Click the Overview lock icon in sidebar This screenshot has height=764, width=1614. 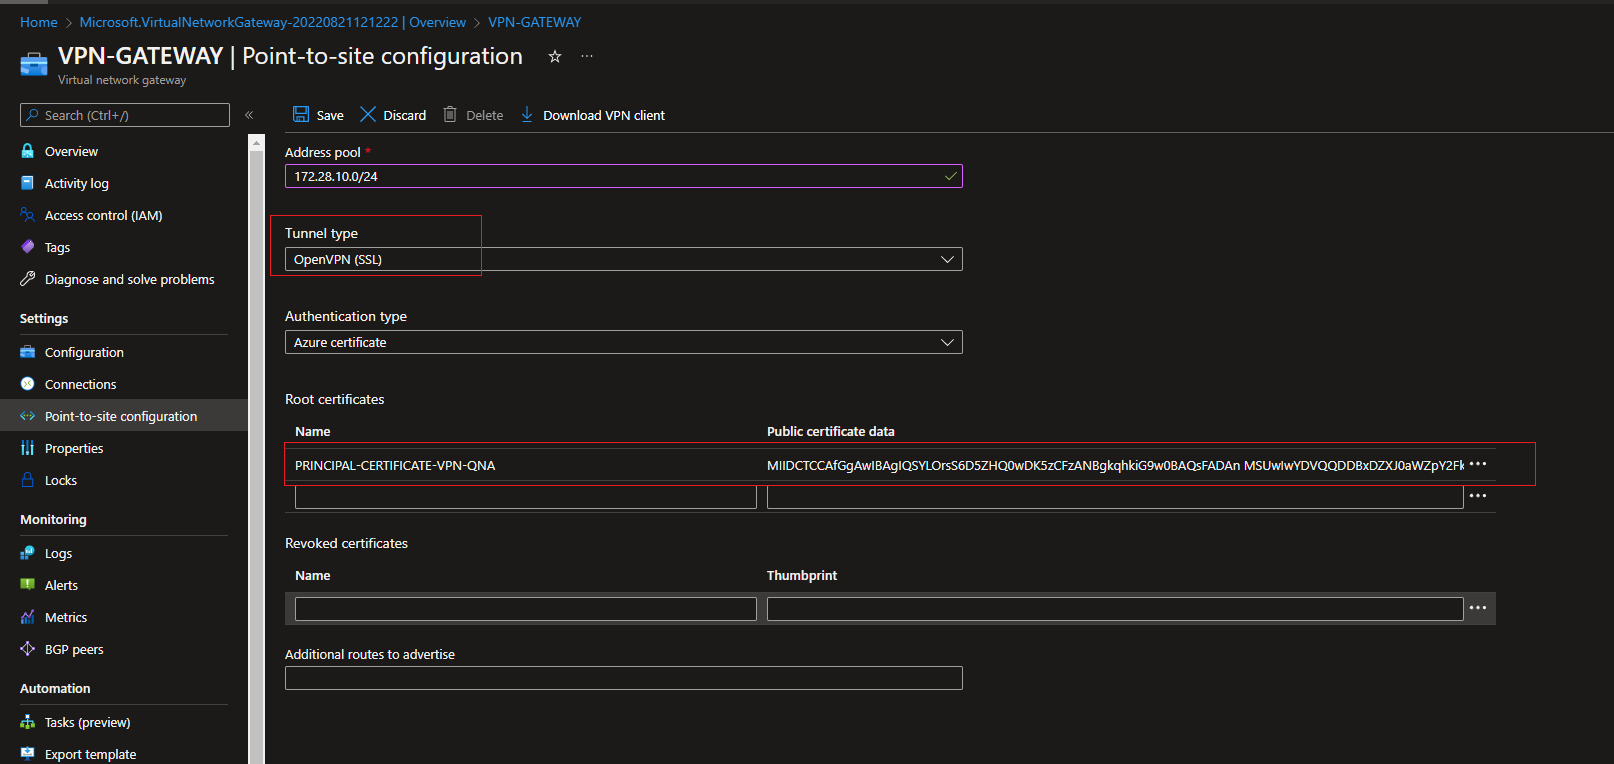click(x=28, y=151)
